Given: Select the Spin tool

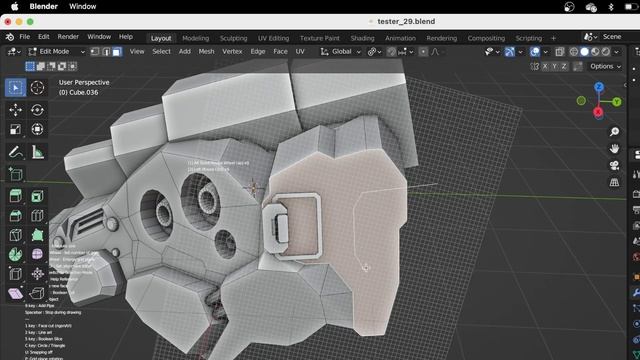Looking at the screenshot, I should click(16, 254).
